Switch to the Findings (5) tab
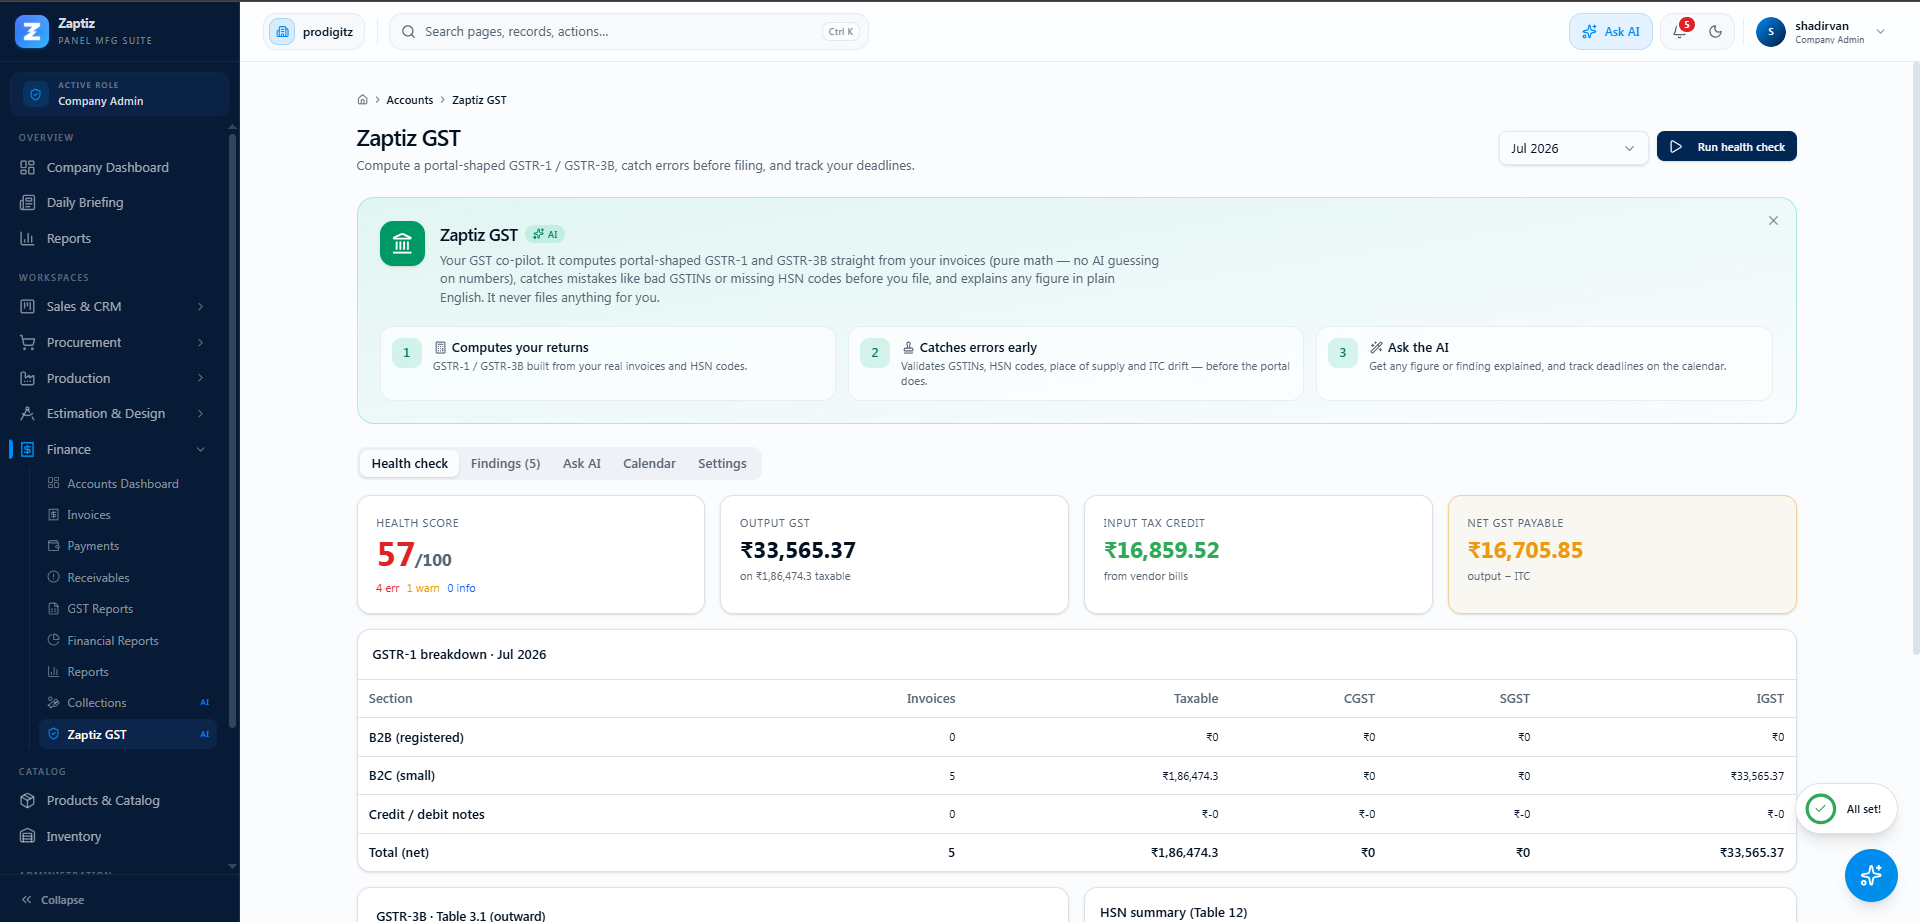Screen dimensions: 1920x922 coord(505,464)
